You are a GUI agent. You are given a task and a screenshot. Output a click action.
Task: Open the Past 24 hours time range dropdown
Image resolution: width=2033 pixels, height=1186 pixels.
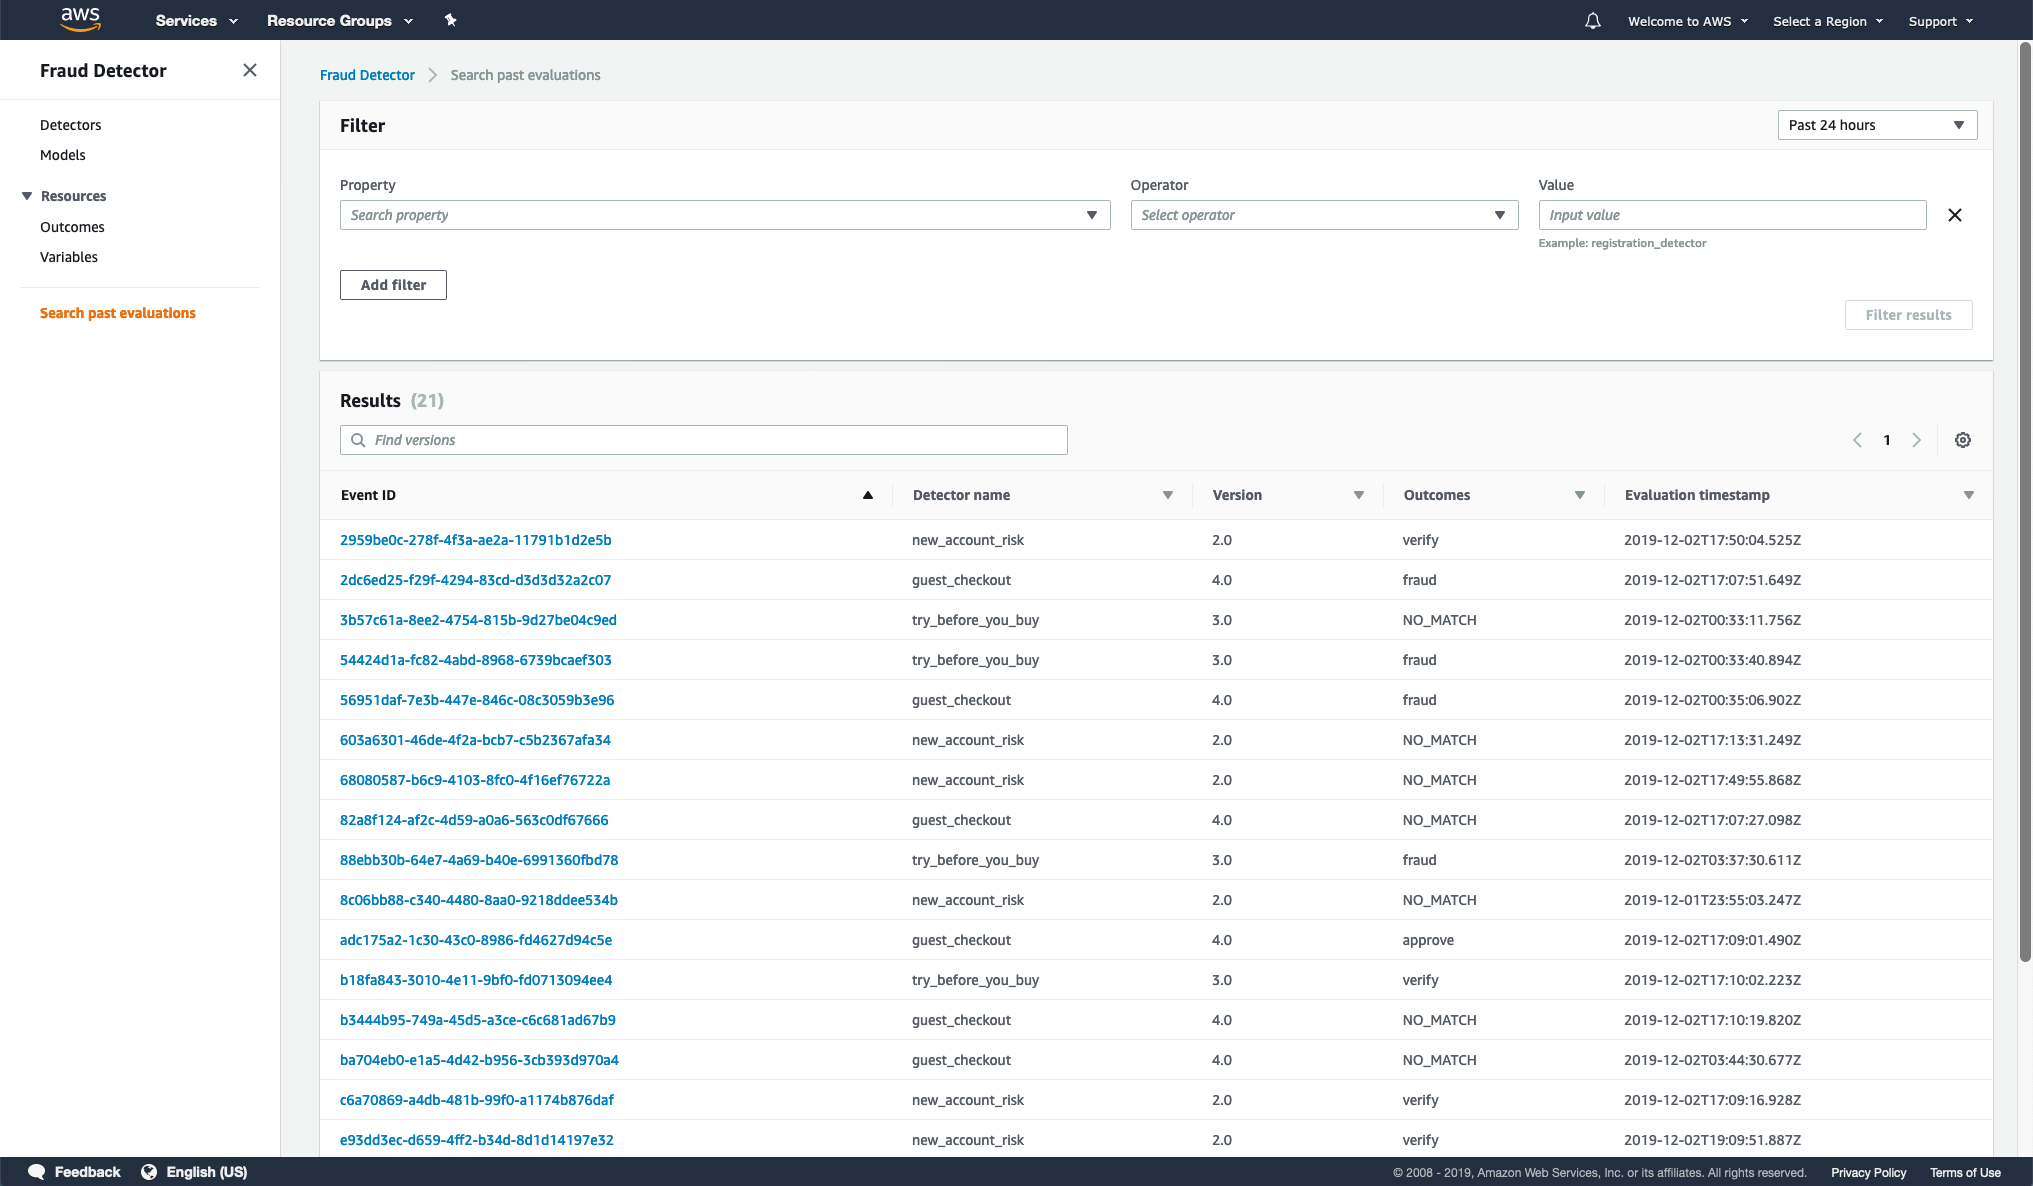pyautogui.click(x=1877, y=125)
